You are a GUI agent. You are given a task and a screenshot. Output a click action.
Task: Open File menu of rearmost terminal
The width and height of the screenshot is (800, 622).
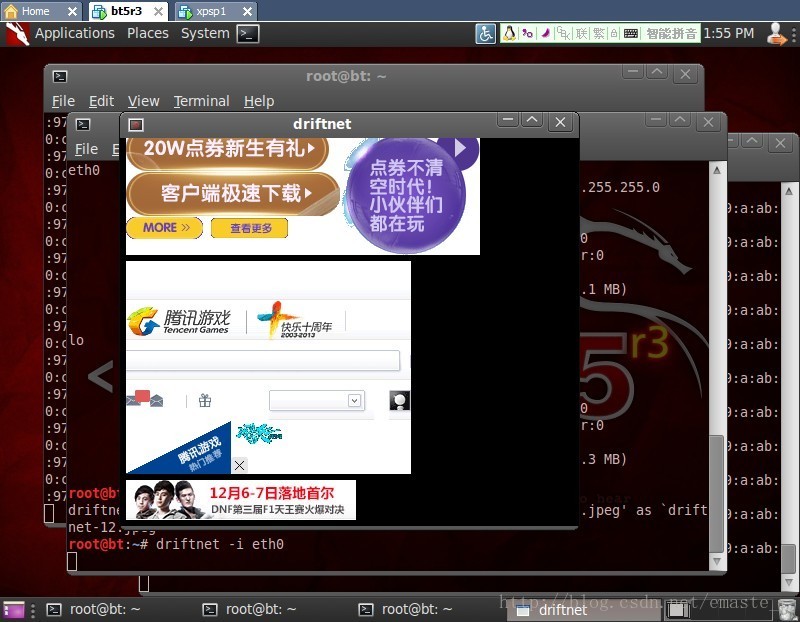[x=63, y=101]
